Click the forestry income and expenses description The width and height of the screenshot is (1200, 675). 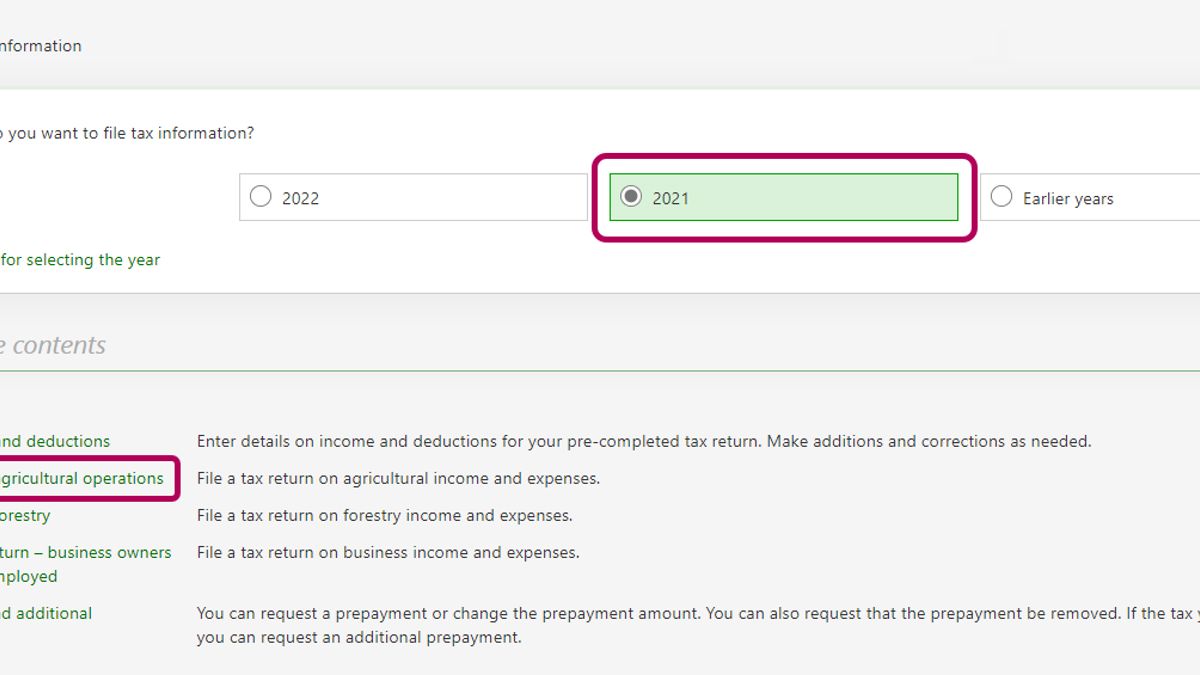click(384, 516)
